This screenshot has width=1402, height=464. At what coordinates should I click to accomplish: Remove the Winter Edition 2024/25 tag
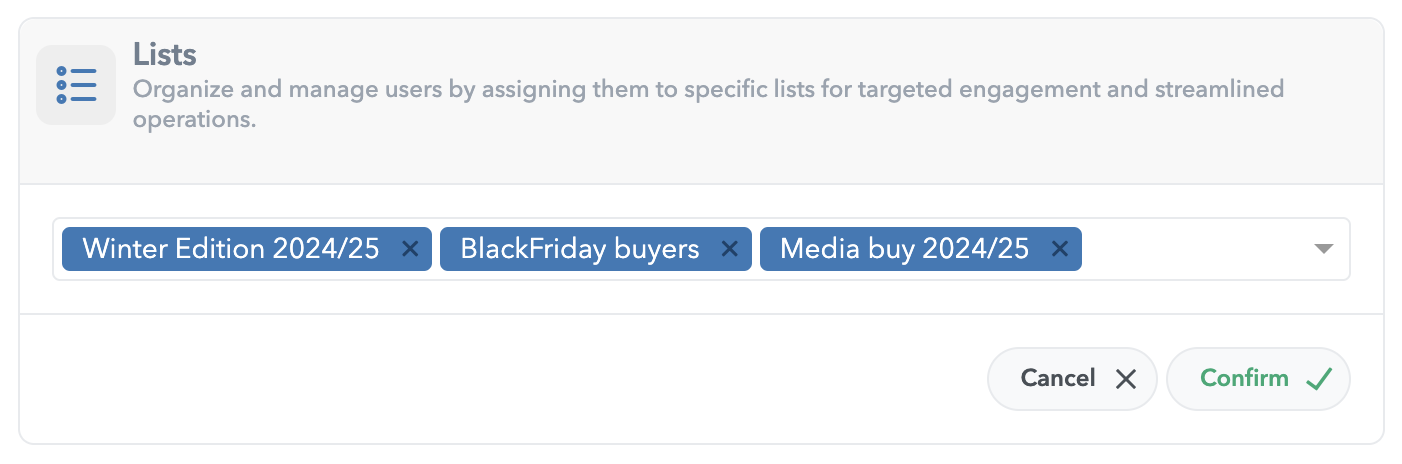coord(409,249)
